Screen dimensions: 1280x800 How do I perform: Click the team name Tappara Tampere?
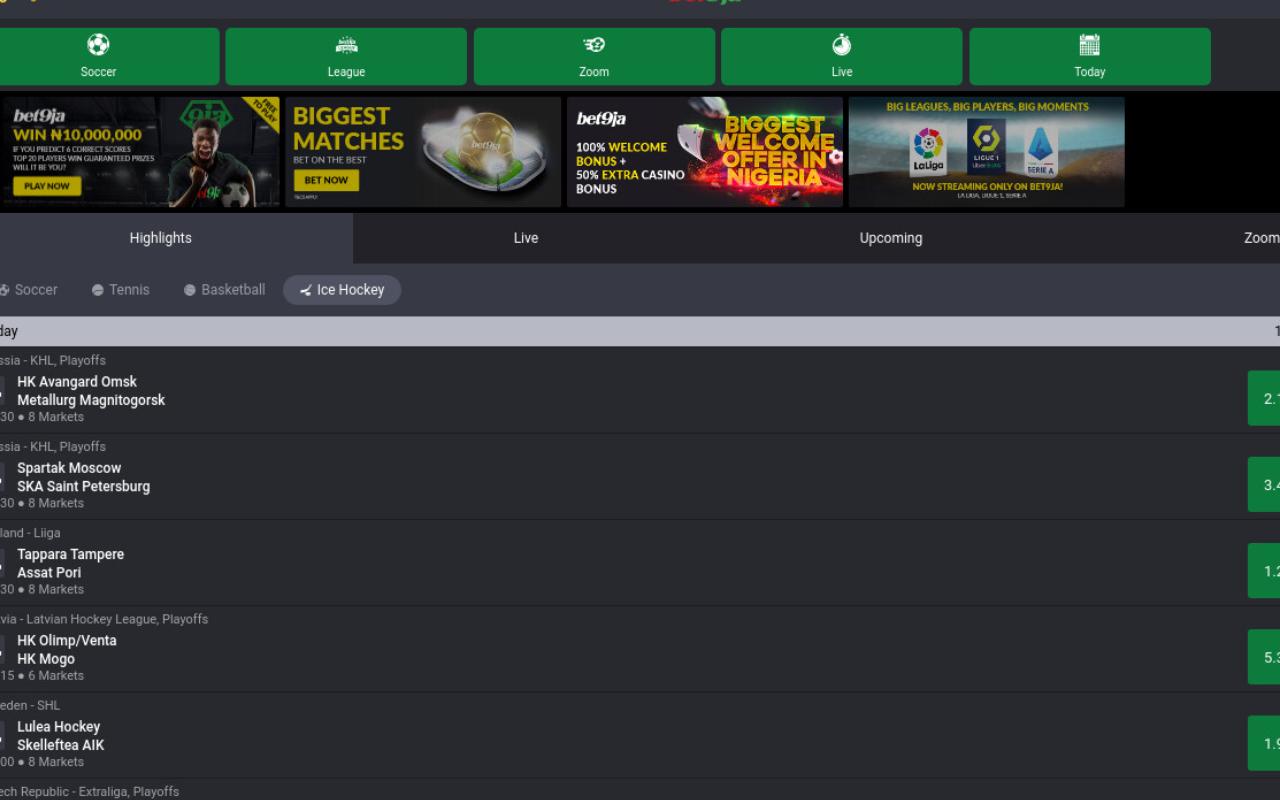click(x=71, y=554)
